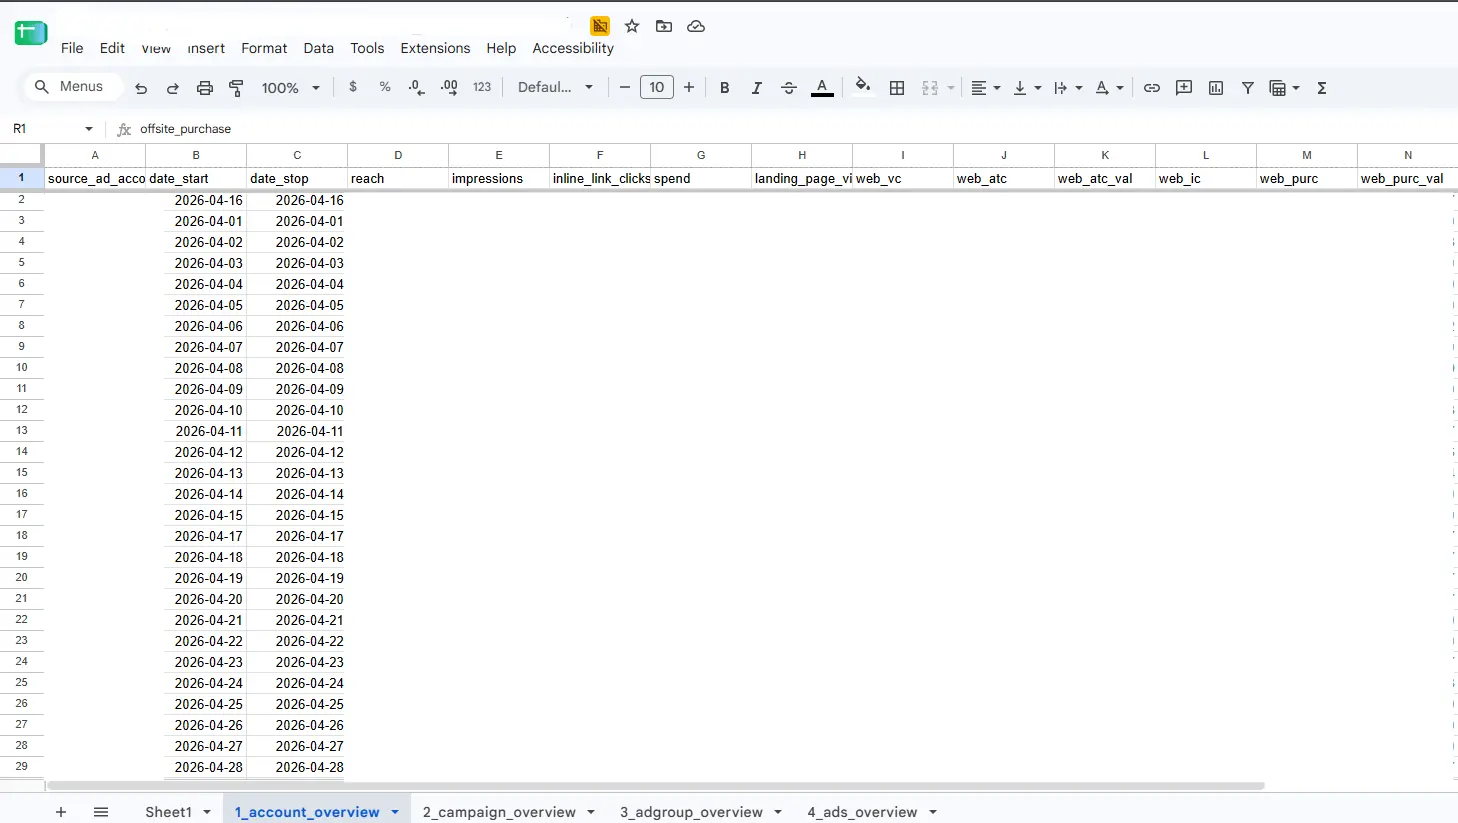Star the document
This screenshot has height=823, width=1458.
tap(632, 26)
